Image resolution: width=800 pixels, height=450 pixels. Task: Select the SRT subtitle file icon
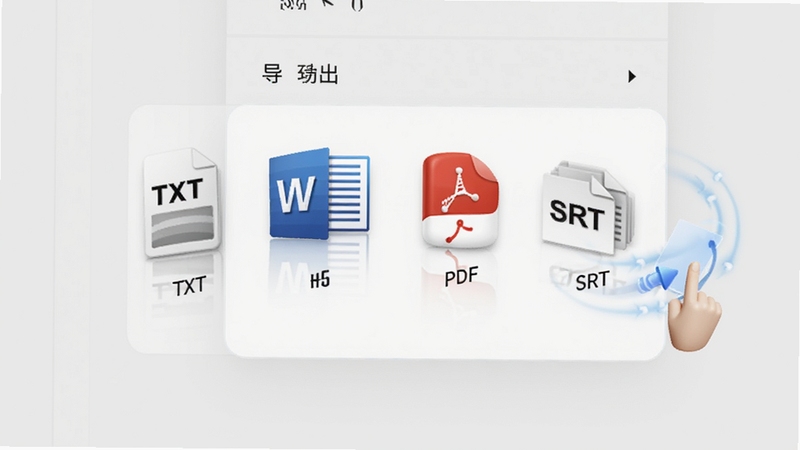pos(587,207)
